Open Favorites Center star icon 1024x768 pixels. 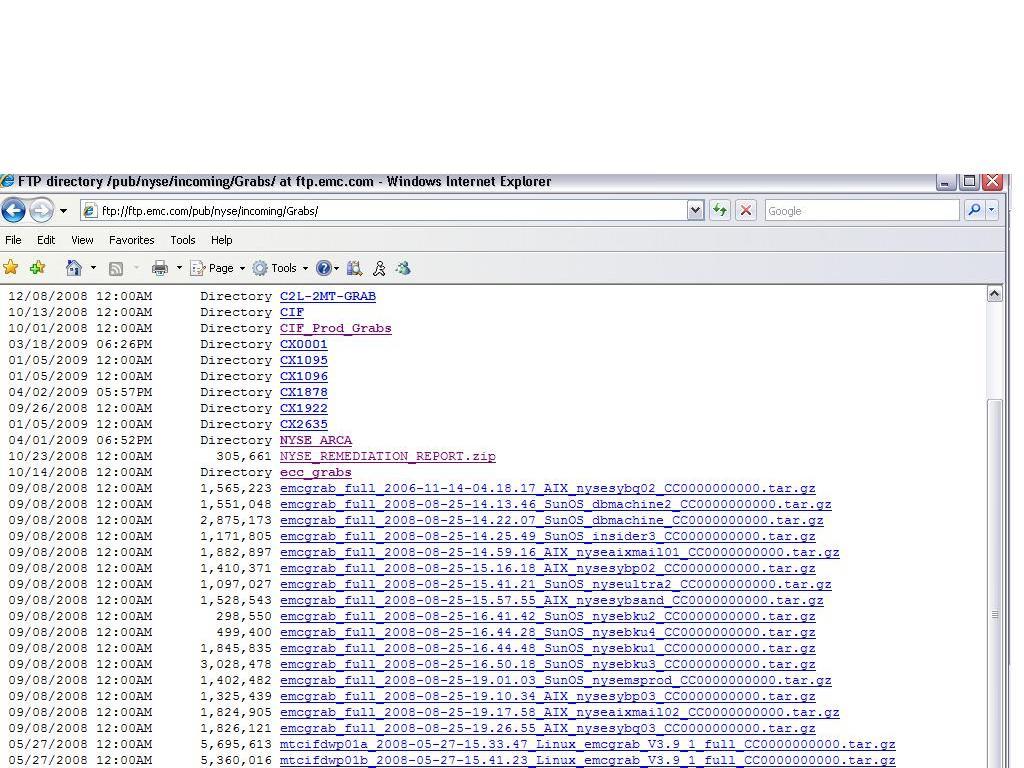[10, 267]
